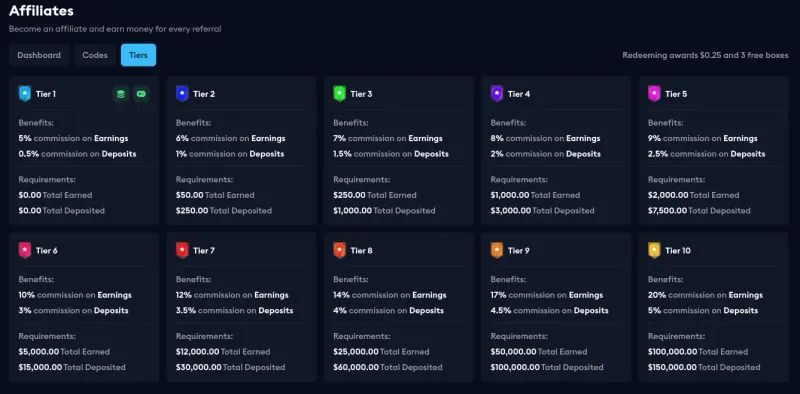The height and width of the screenshot is (394, 800).
Task: Click the Tier 10 title text
Action: pyautogui.click(x=678, y=251)
